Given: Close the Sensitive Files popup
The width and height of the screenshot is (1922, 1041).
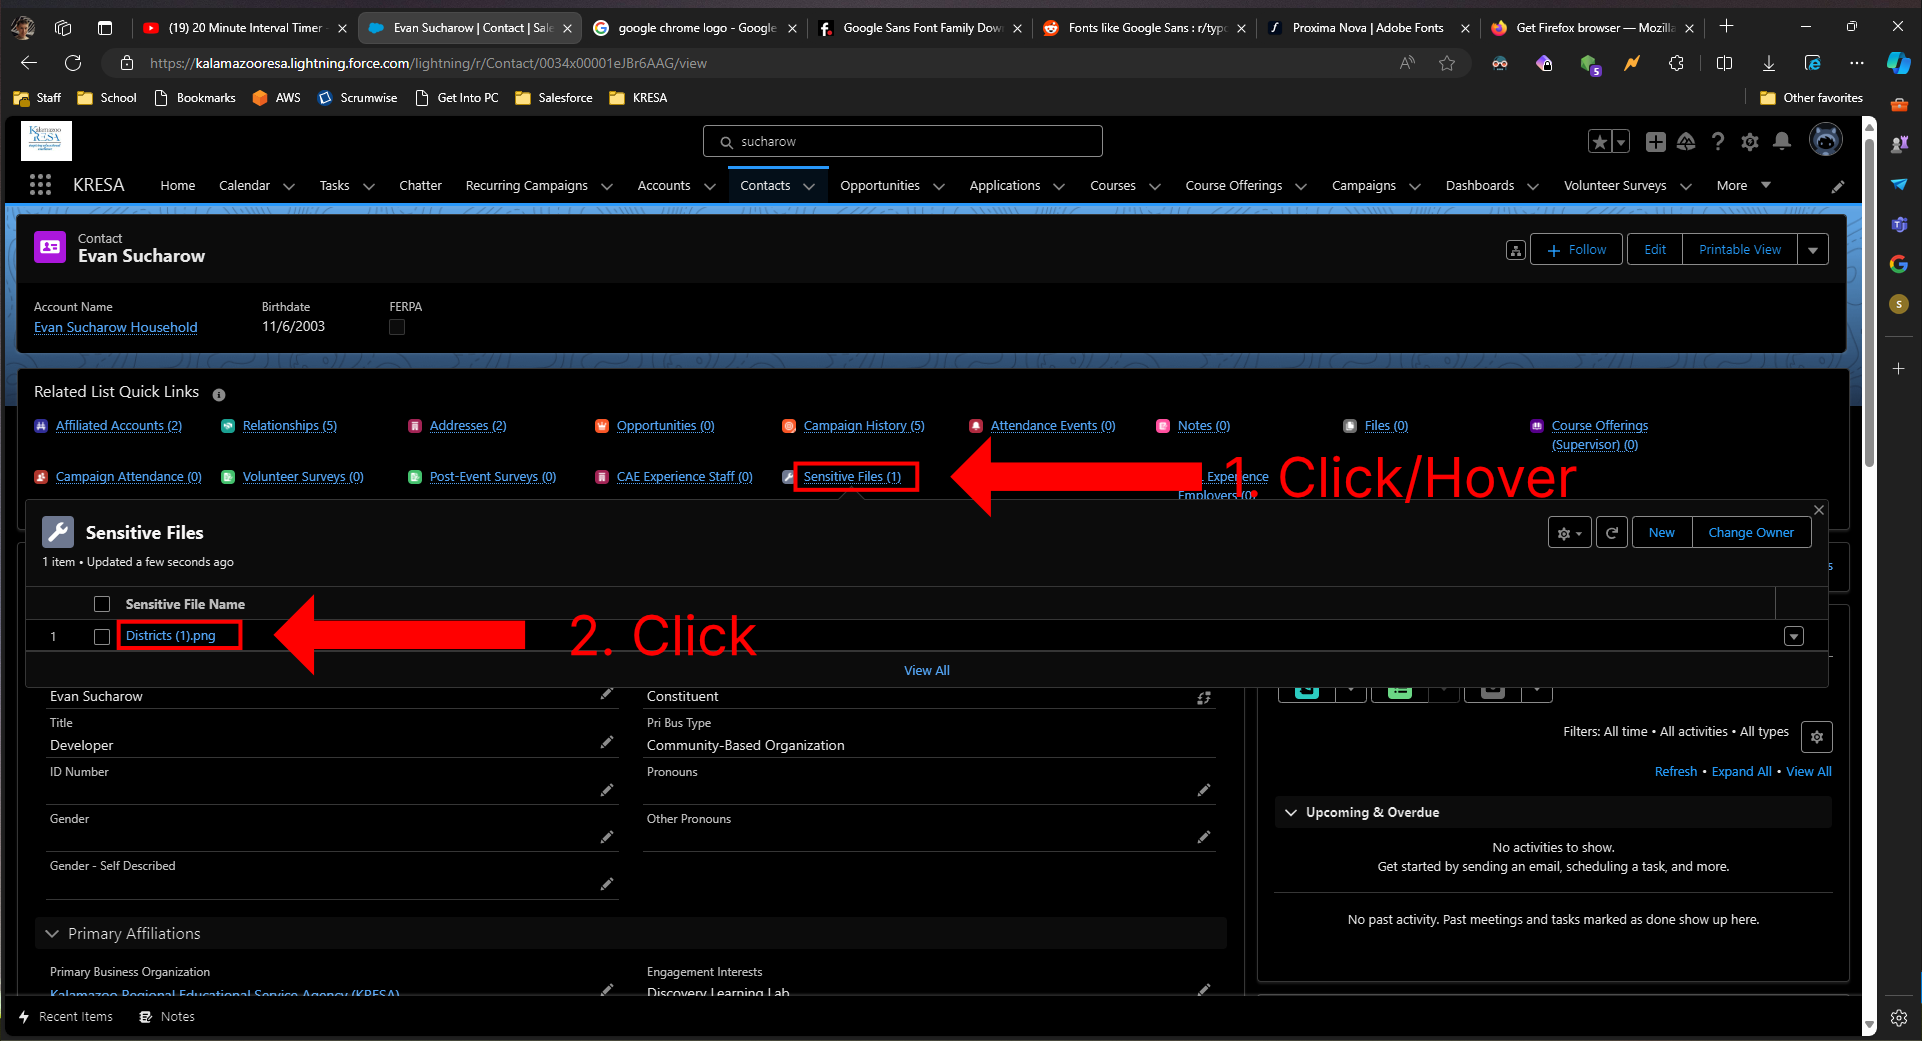Looking at the screenshot, I should coord(1819,510).
